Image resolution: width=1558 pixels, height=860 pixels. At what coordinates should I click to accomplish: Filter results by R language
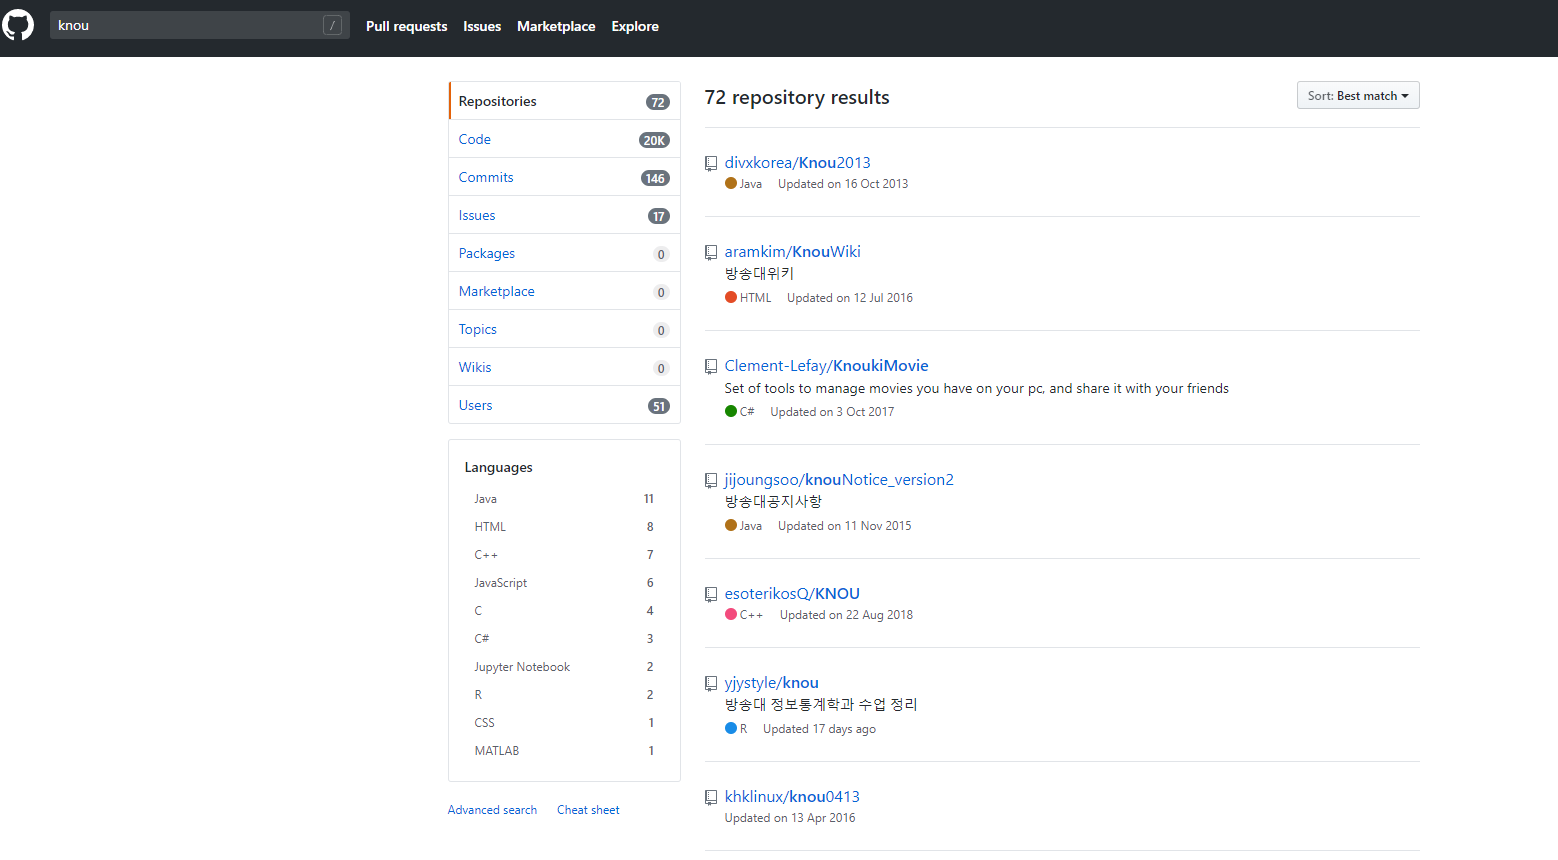coord(564,695)
